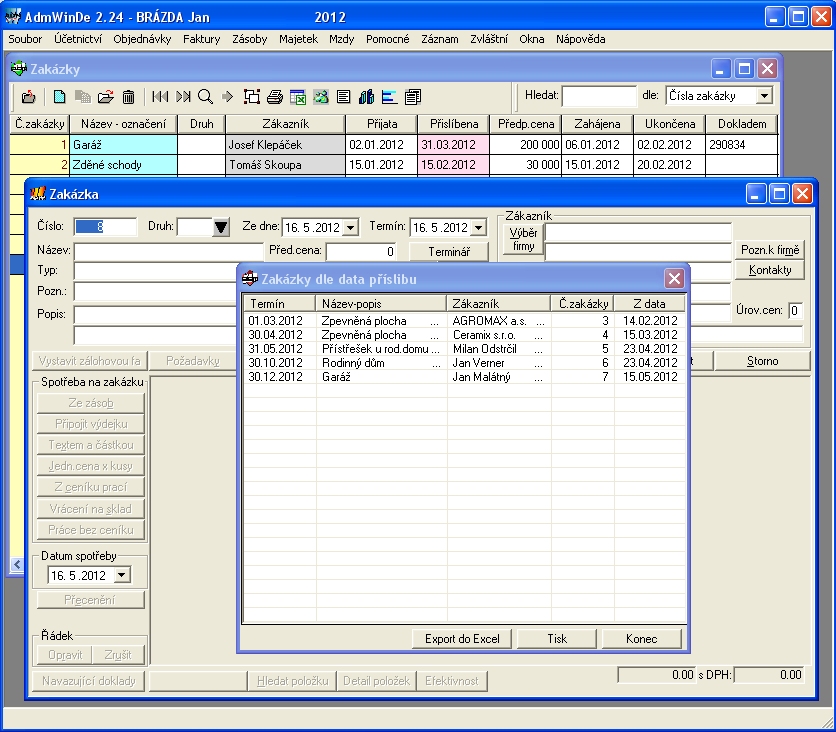Screen dimensions: 836x732
Task: Open the Zásoby menu
Action: coord(250,39)
